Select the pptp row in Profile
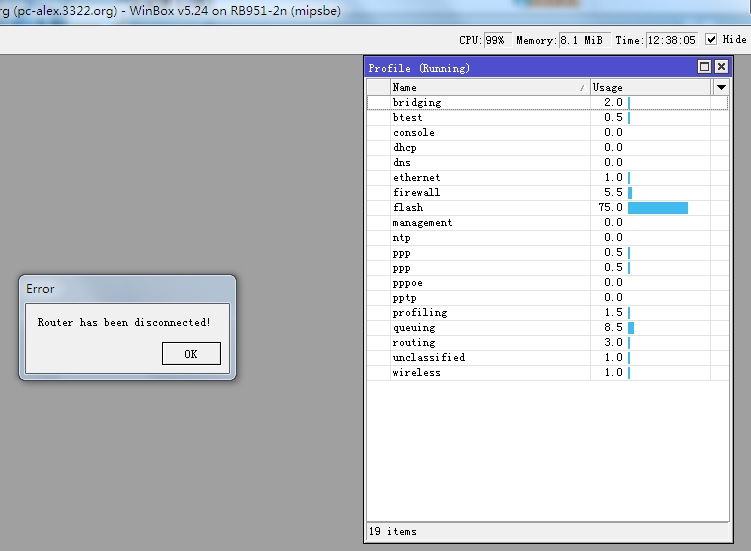 (x=547, y=298)
